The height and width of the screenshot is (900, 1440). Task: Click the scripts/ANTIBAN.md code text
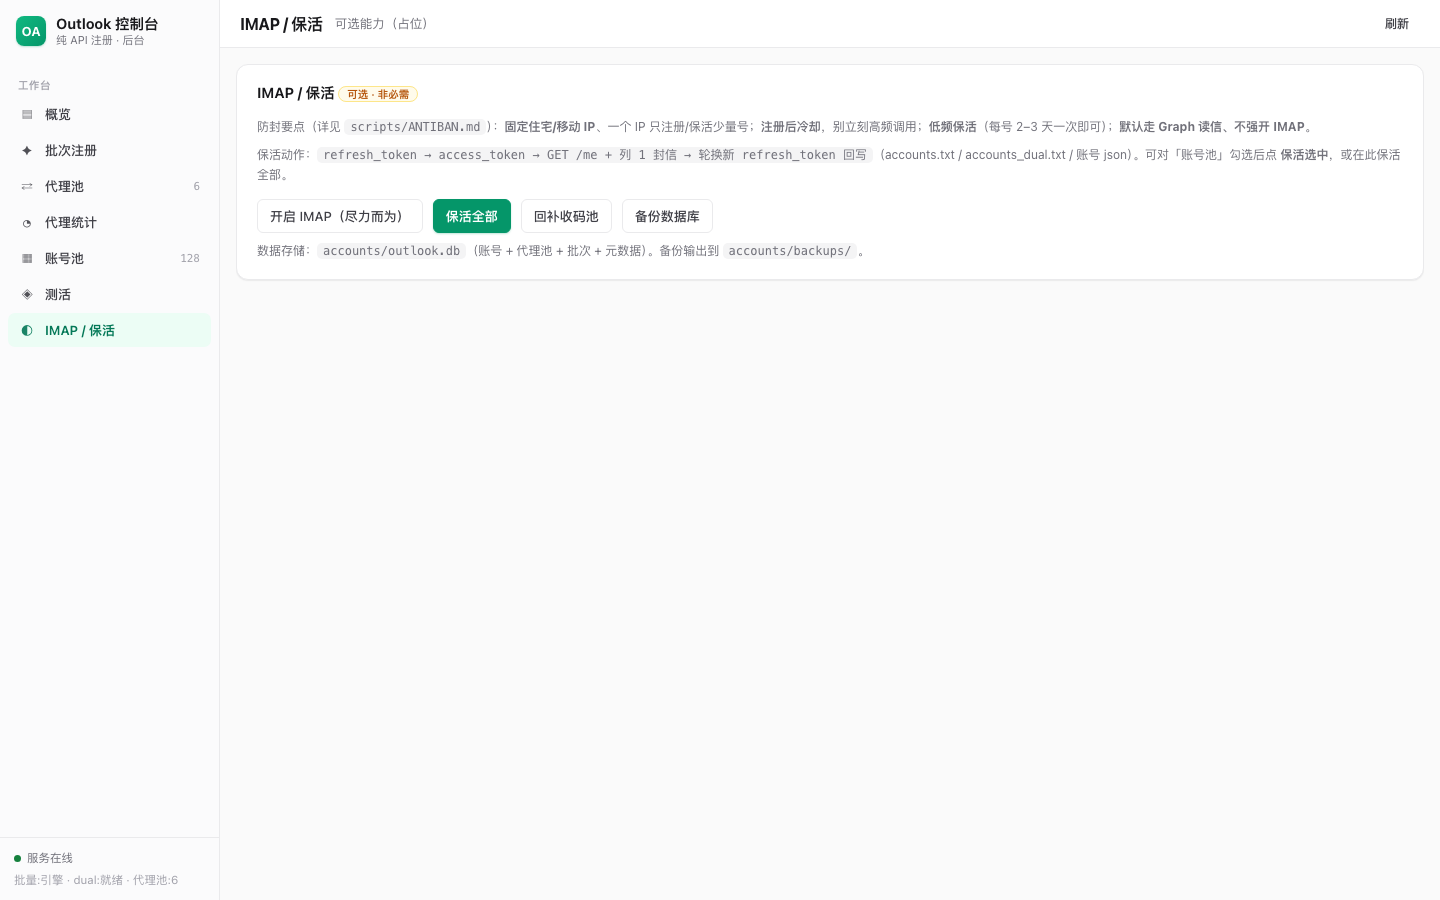tap(415, 127)
